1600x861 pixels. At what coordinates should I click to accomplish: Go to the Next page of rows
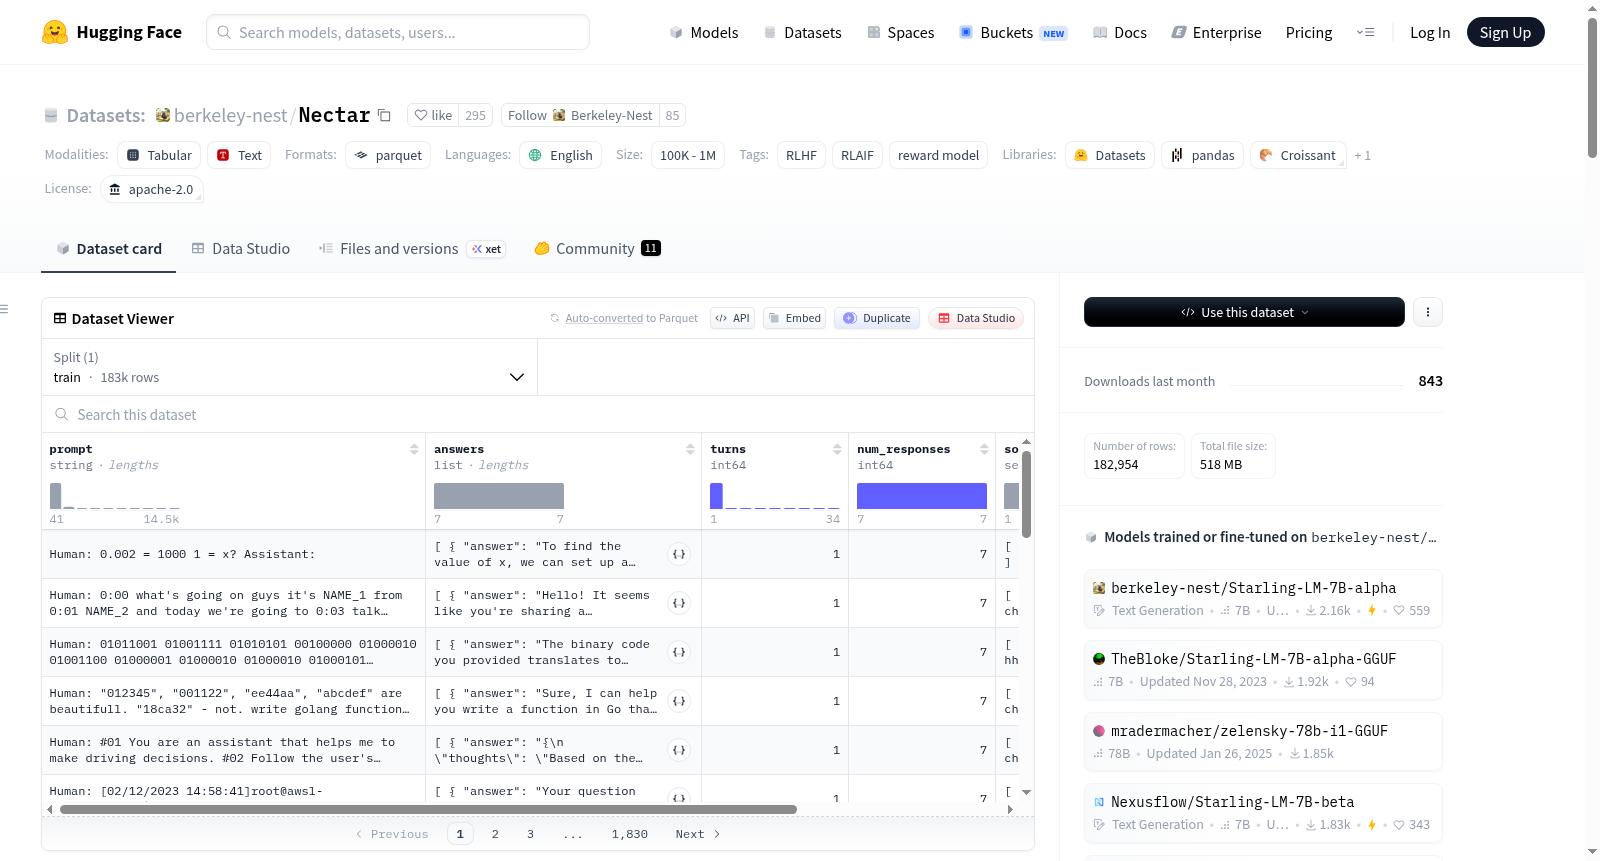[x=698, y=834]
